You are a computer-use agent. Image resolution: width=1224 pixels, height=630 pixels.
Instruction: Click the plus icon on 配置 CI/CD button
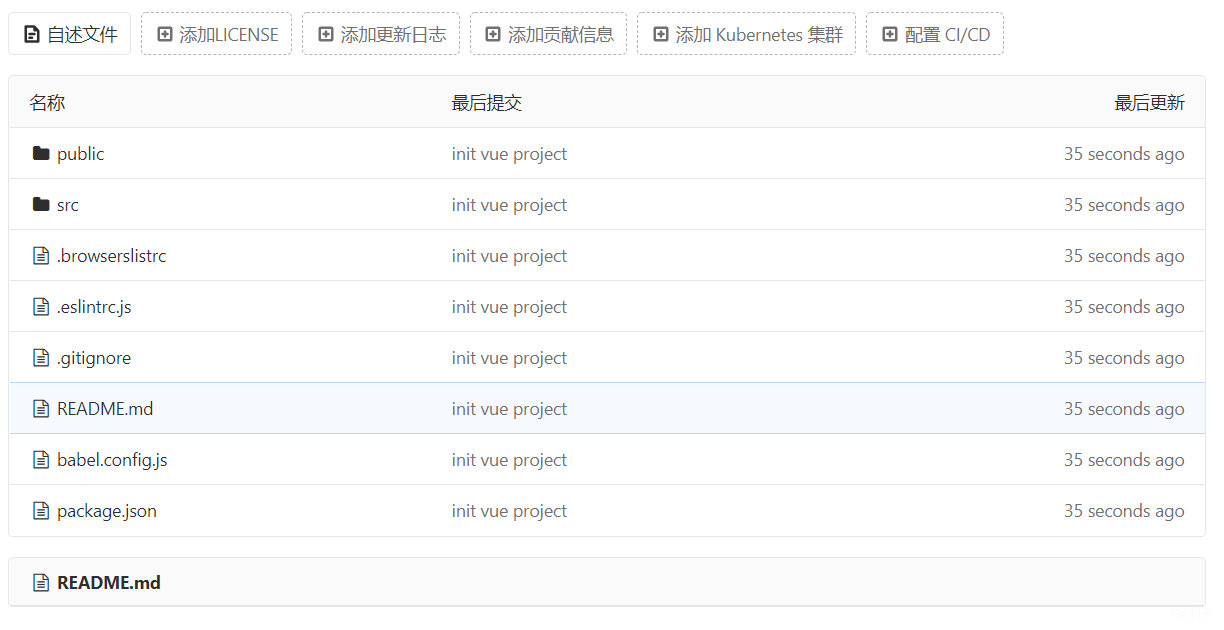pyautogui.click(x=890, y=35)
